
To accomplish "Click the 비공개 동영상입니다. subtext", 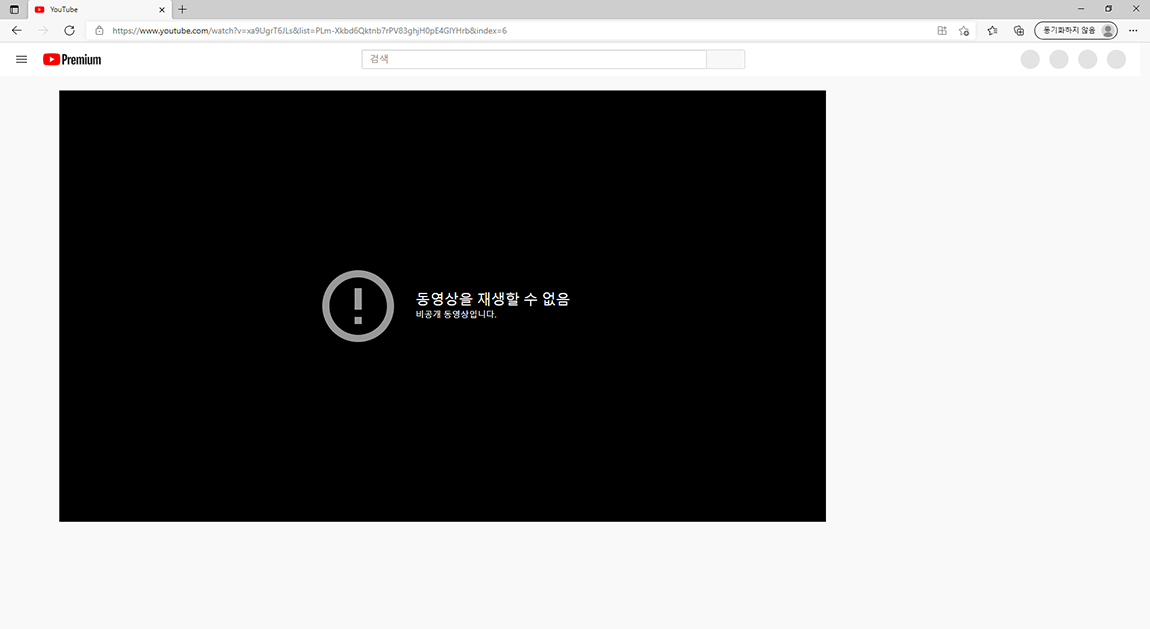I will point(456,314).
